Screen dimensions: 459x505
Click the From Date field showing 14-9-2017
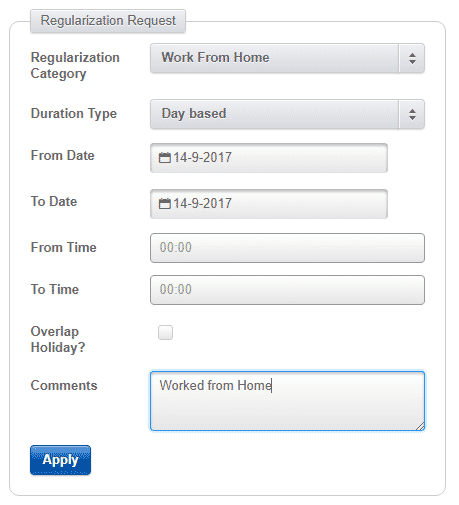click(269, 158)
